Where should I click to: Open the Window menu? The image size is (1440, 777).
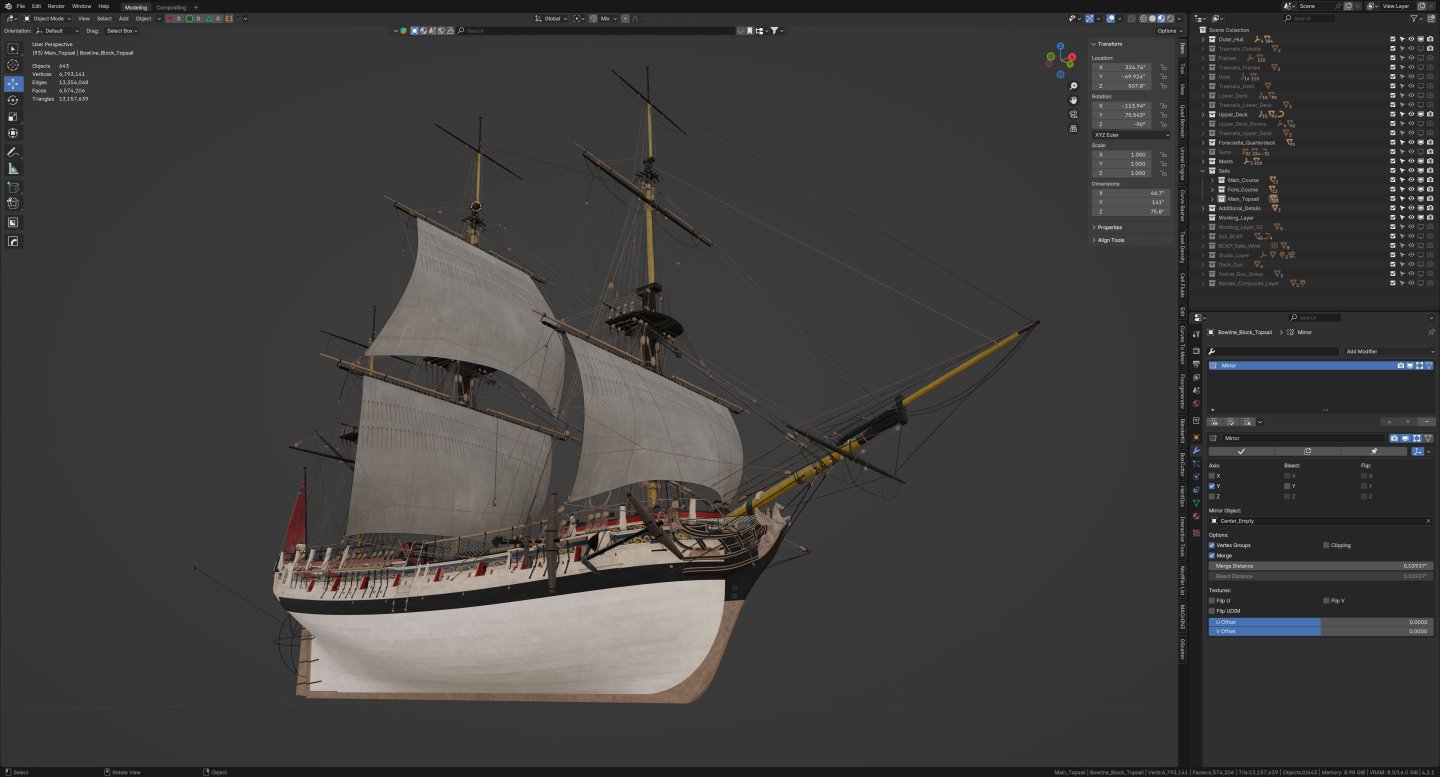(81, 6)
